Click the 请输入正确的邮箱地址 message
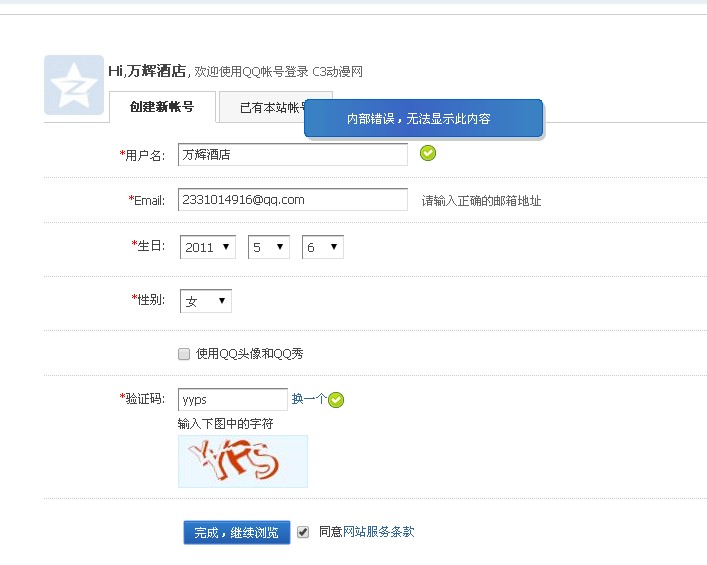The image size is (707, 565). 481,201
